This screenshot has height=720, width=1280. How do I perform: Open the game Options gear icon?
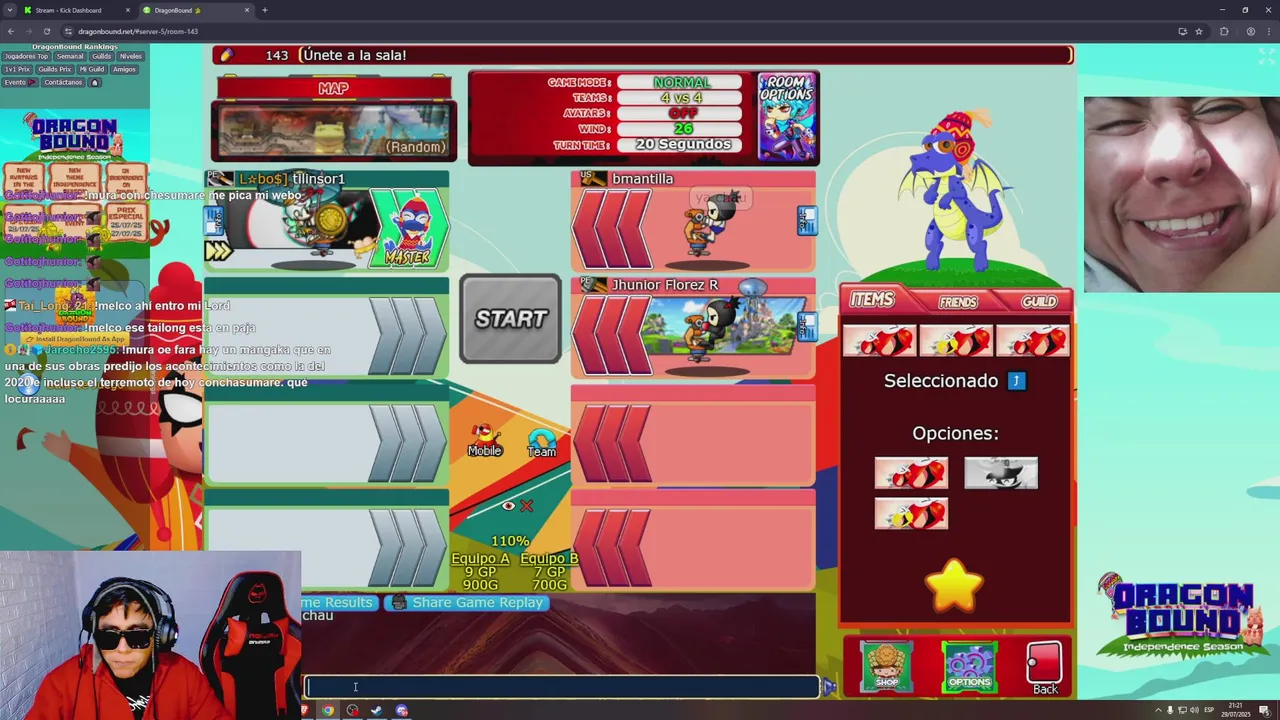tap(969, 667)
